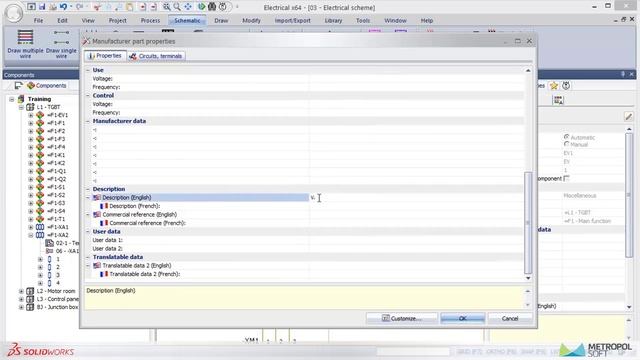Toggle the component checkbox in right panel

(566, 178)
